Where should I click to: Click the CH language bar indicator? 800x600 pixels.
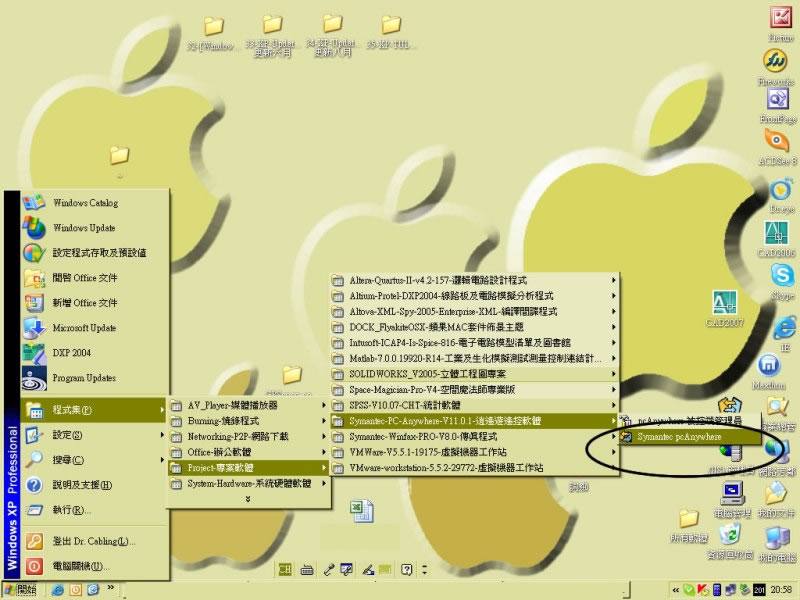coord(285,569)
